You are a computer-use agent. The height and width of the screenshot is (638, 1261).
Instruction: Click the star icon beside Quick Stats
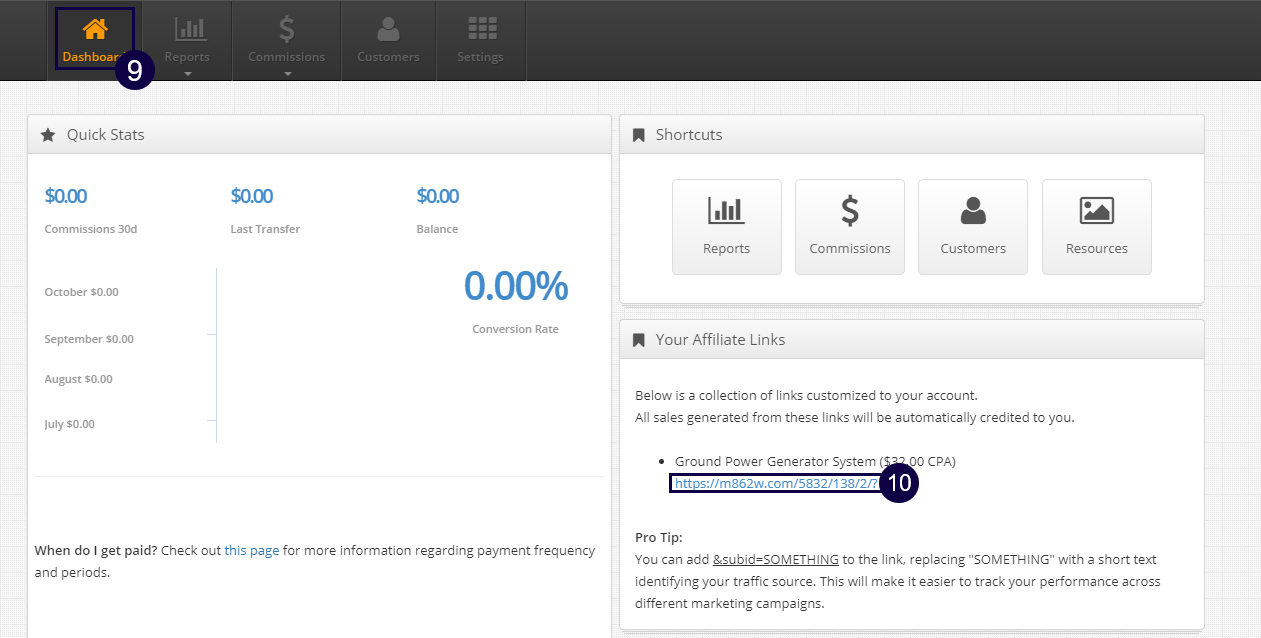48,135
